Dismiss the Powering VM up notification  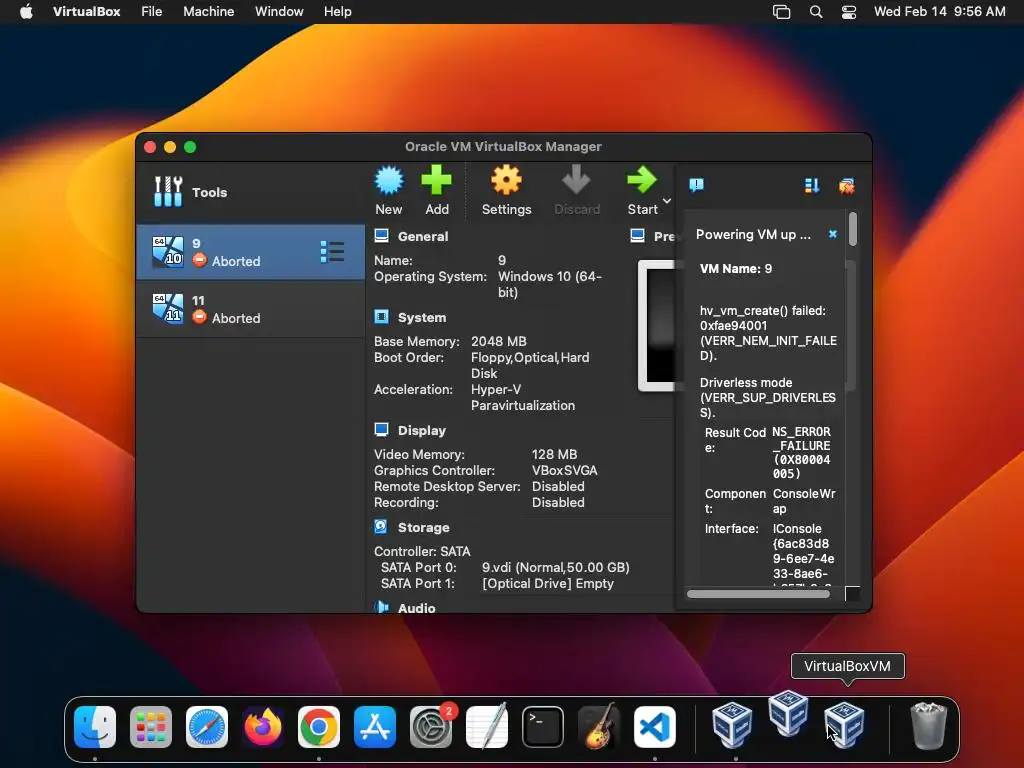833,234
